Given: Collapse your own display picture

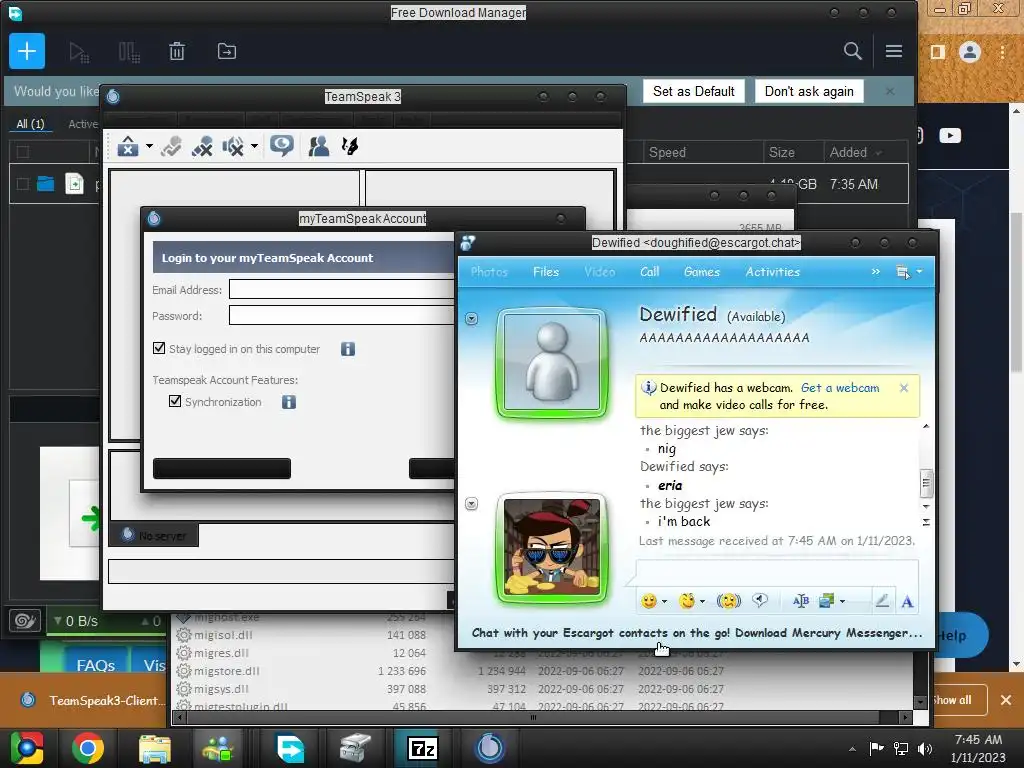Looking at the screenshot, I should (x=472, y=504).
